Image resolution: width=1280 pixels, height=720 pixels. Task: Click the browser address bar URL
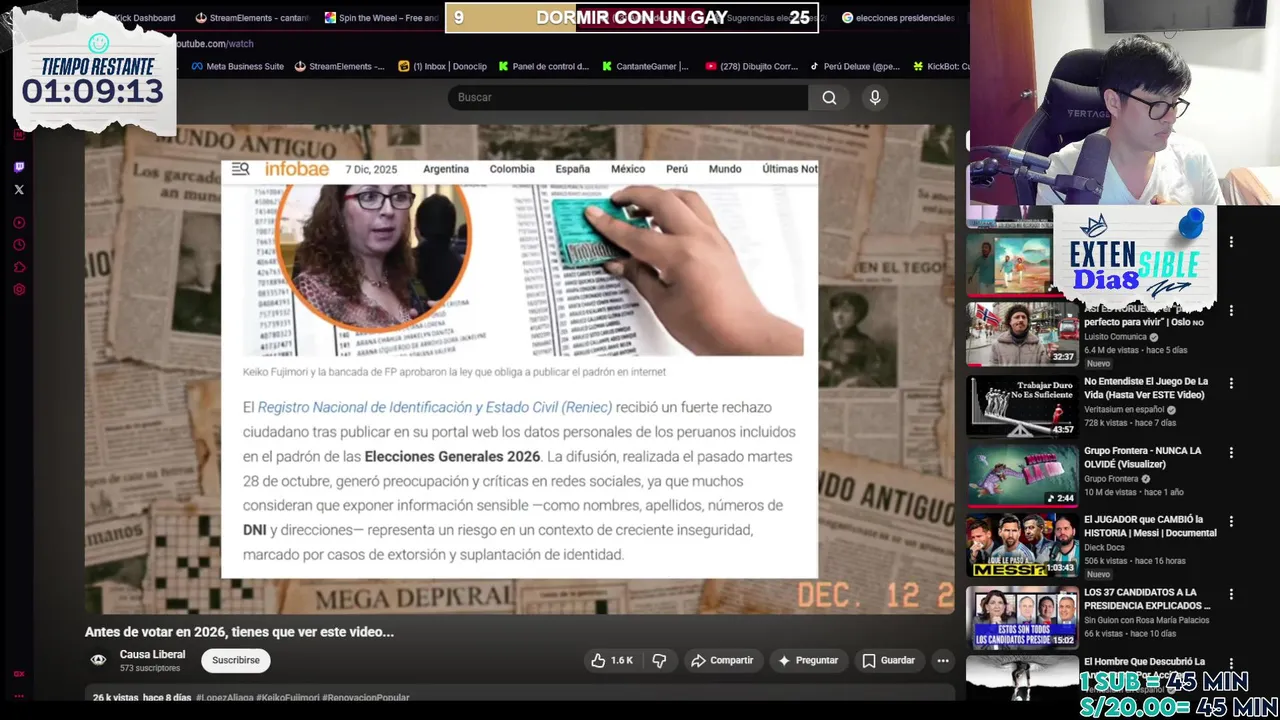coord(215,44)
